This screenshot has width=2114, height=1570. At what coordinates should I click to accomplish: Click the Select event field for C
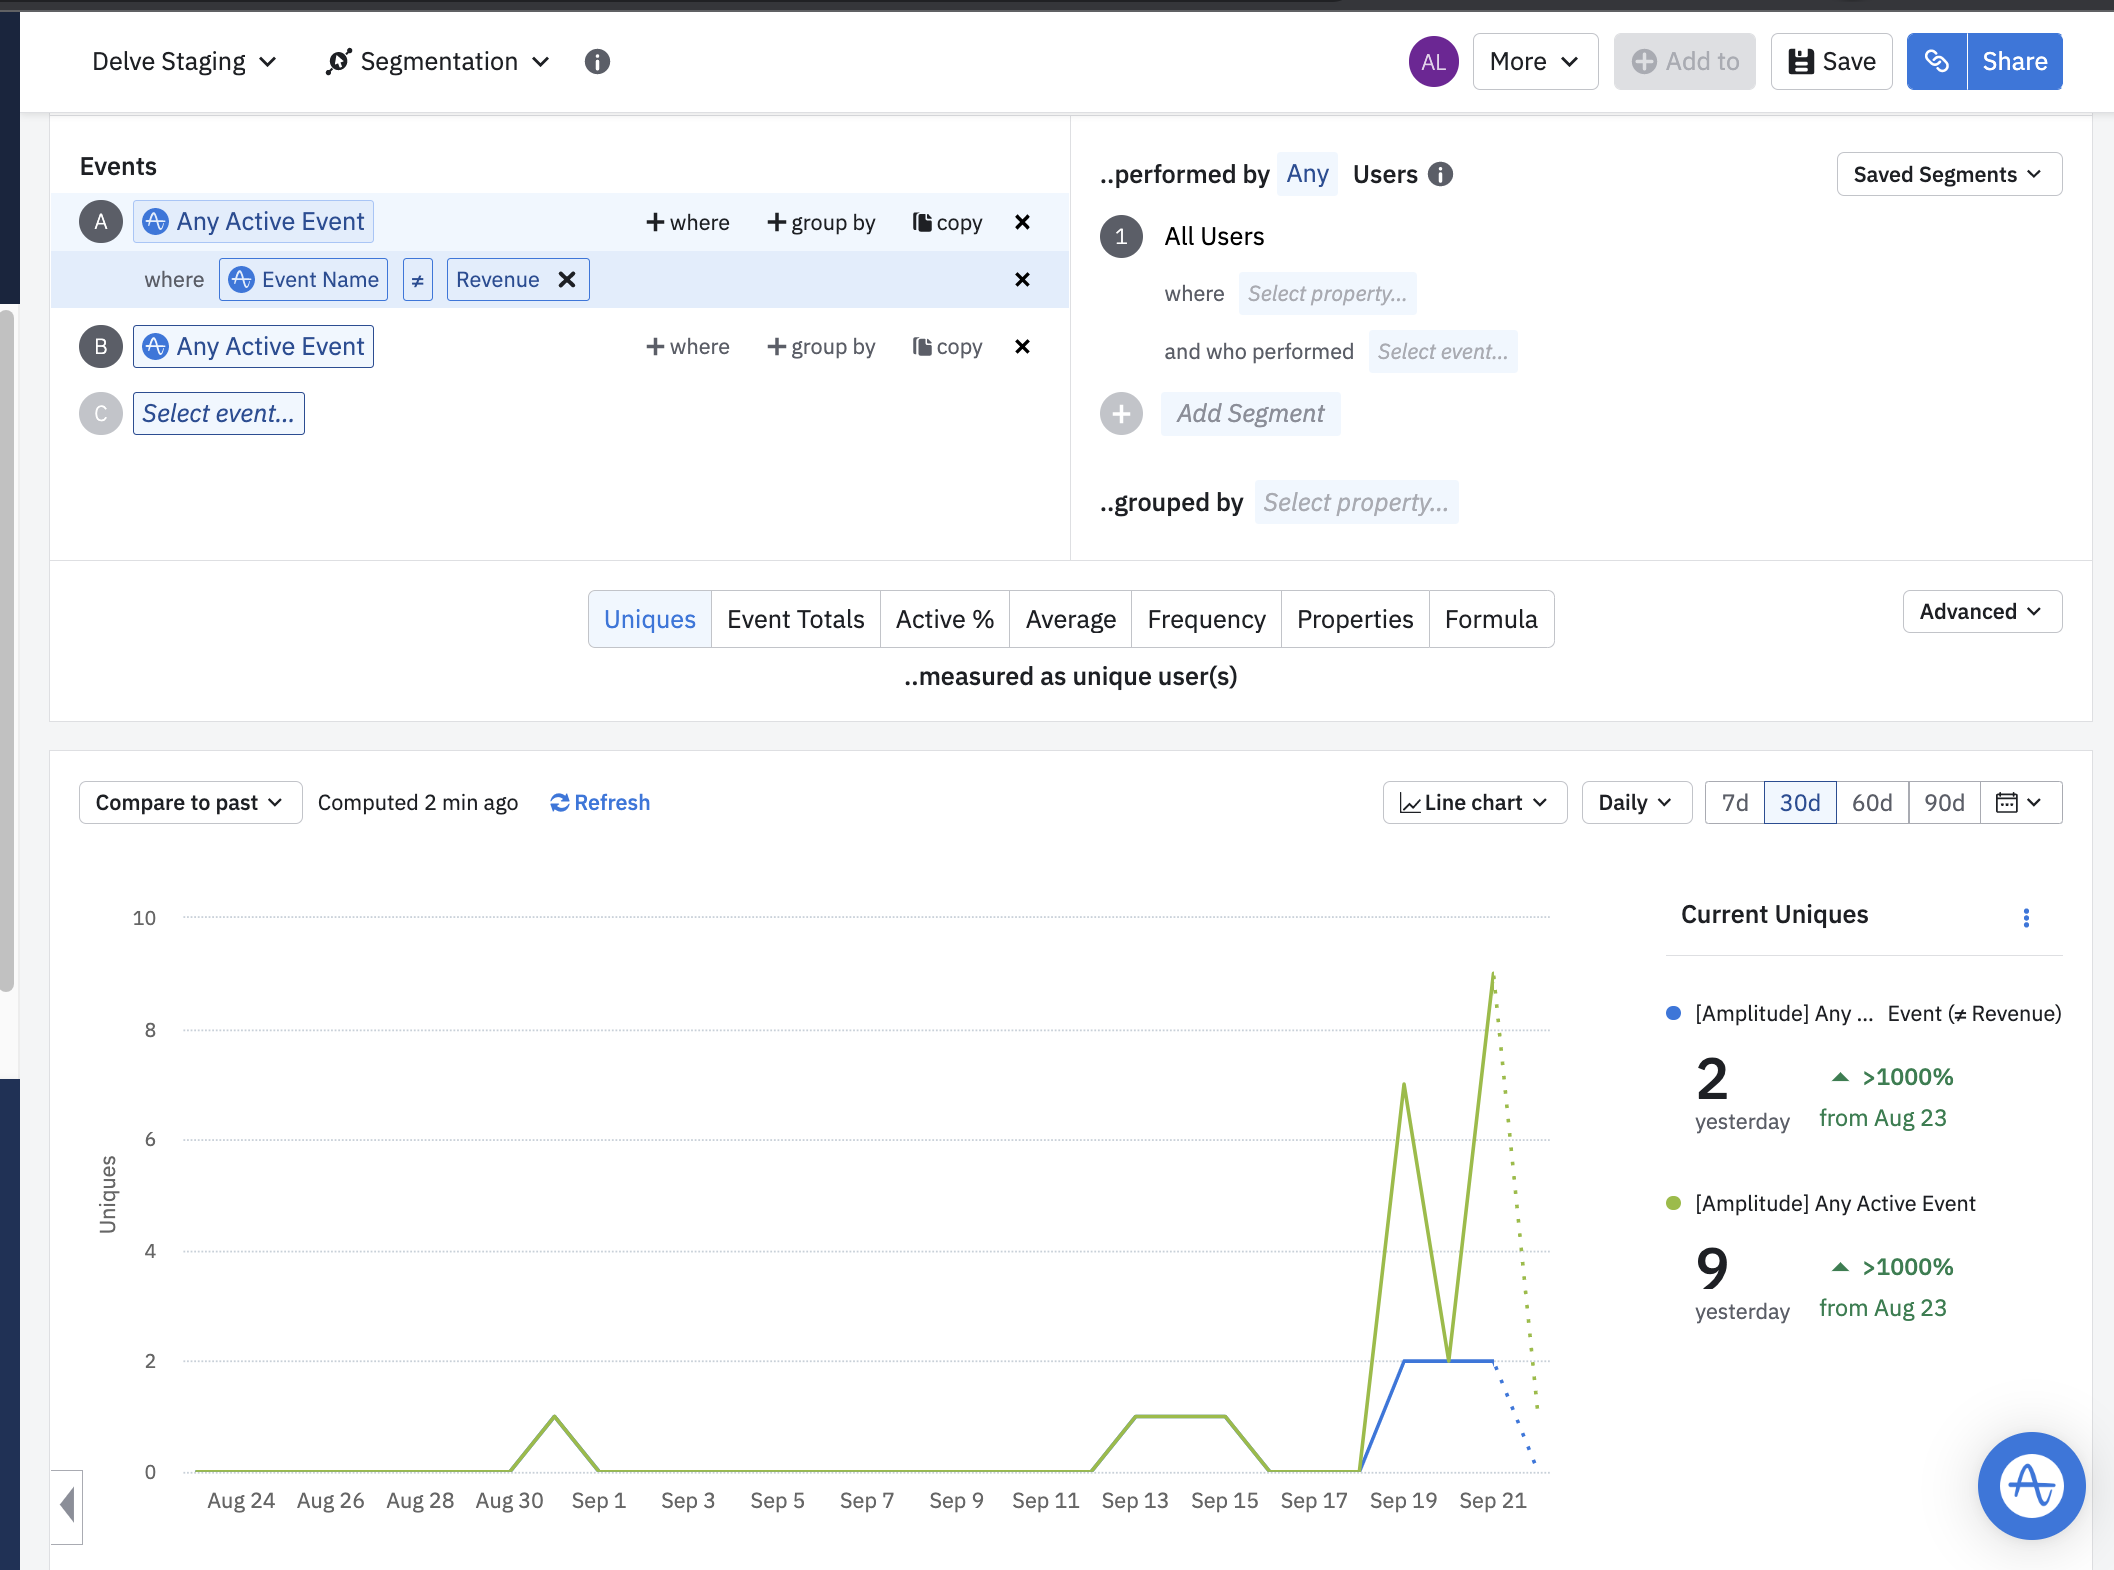[x=218, y=414]
